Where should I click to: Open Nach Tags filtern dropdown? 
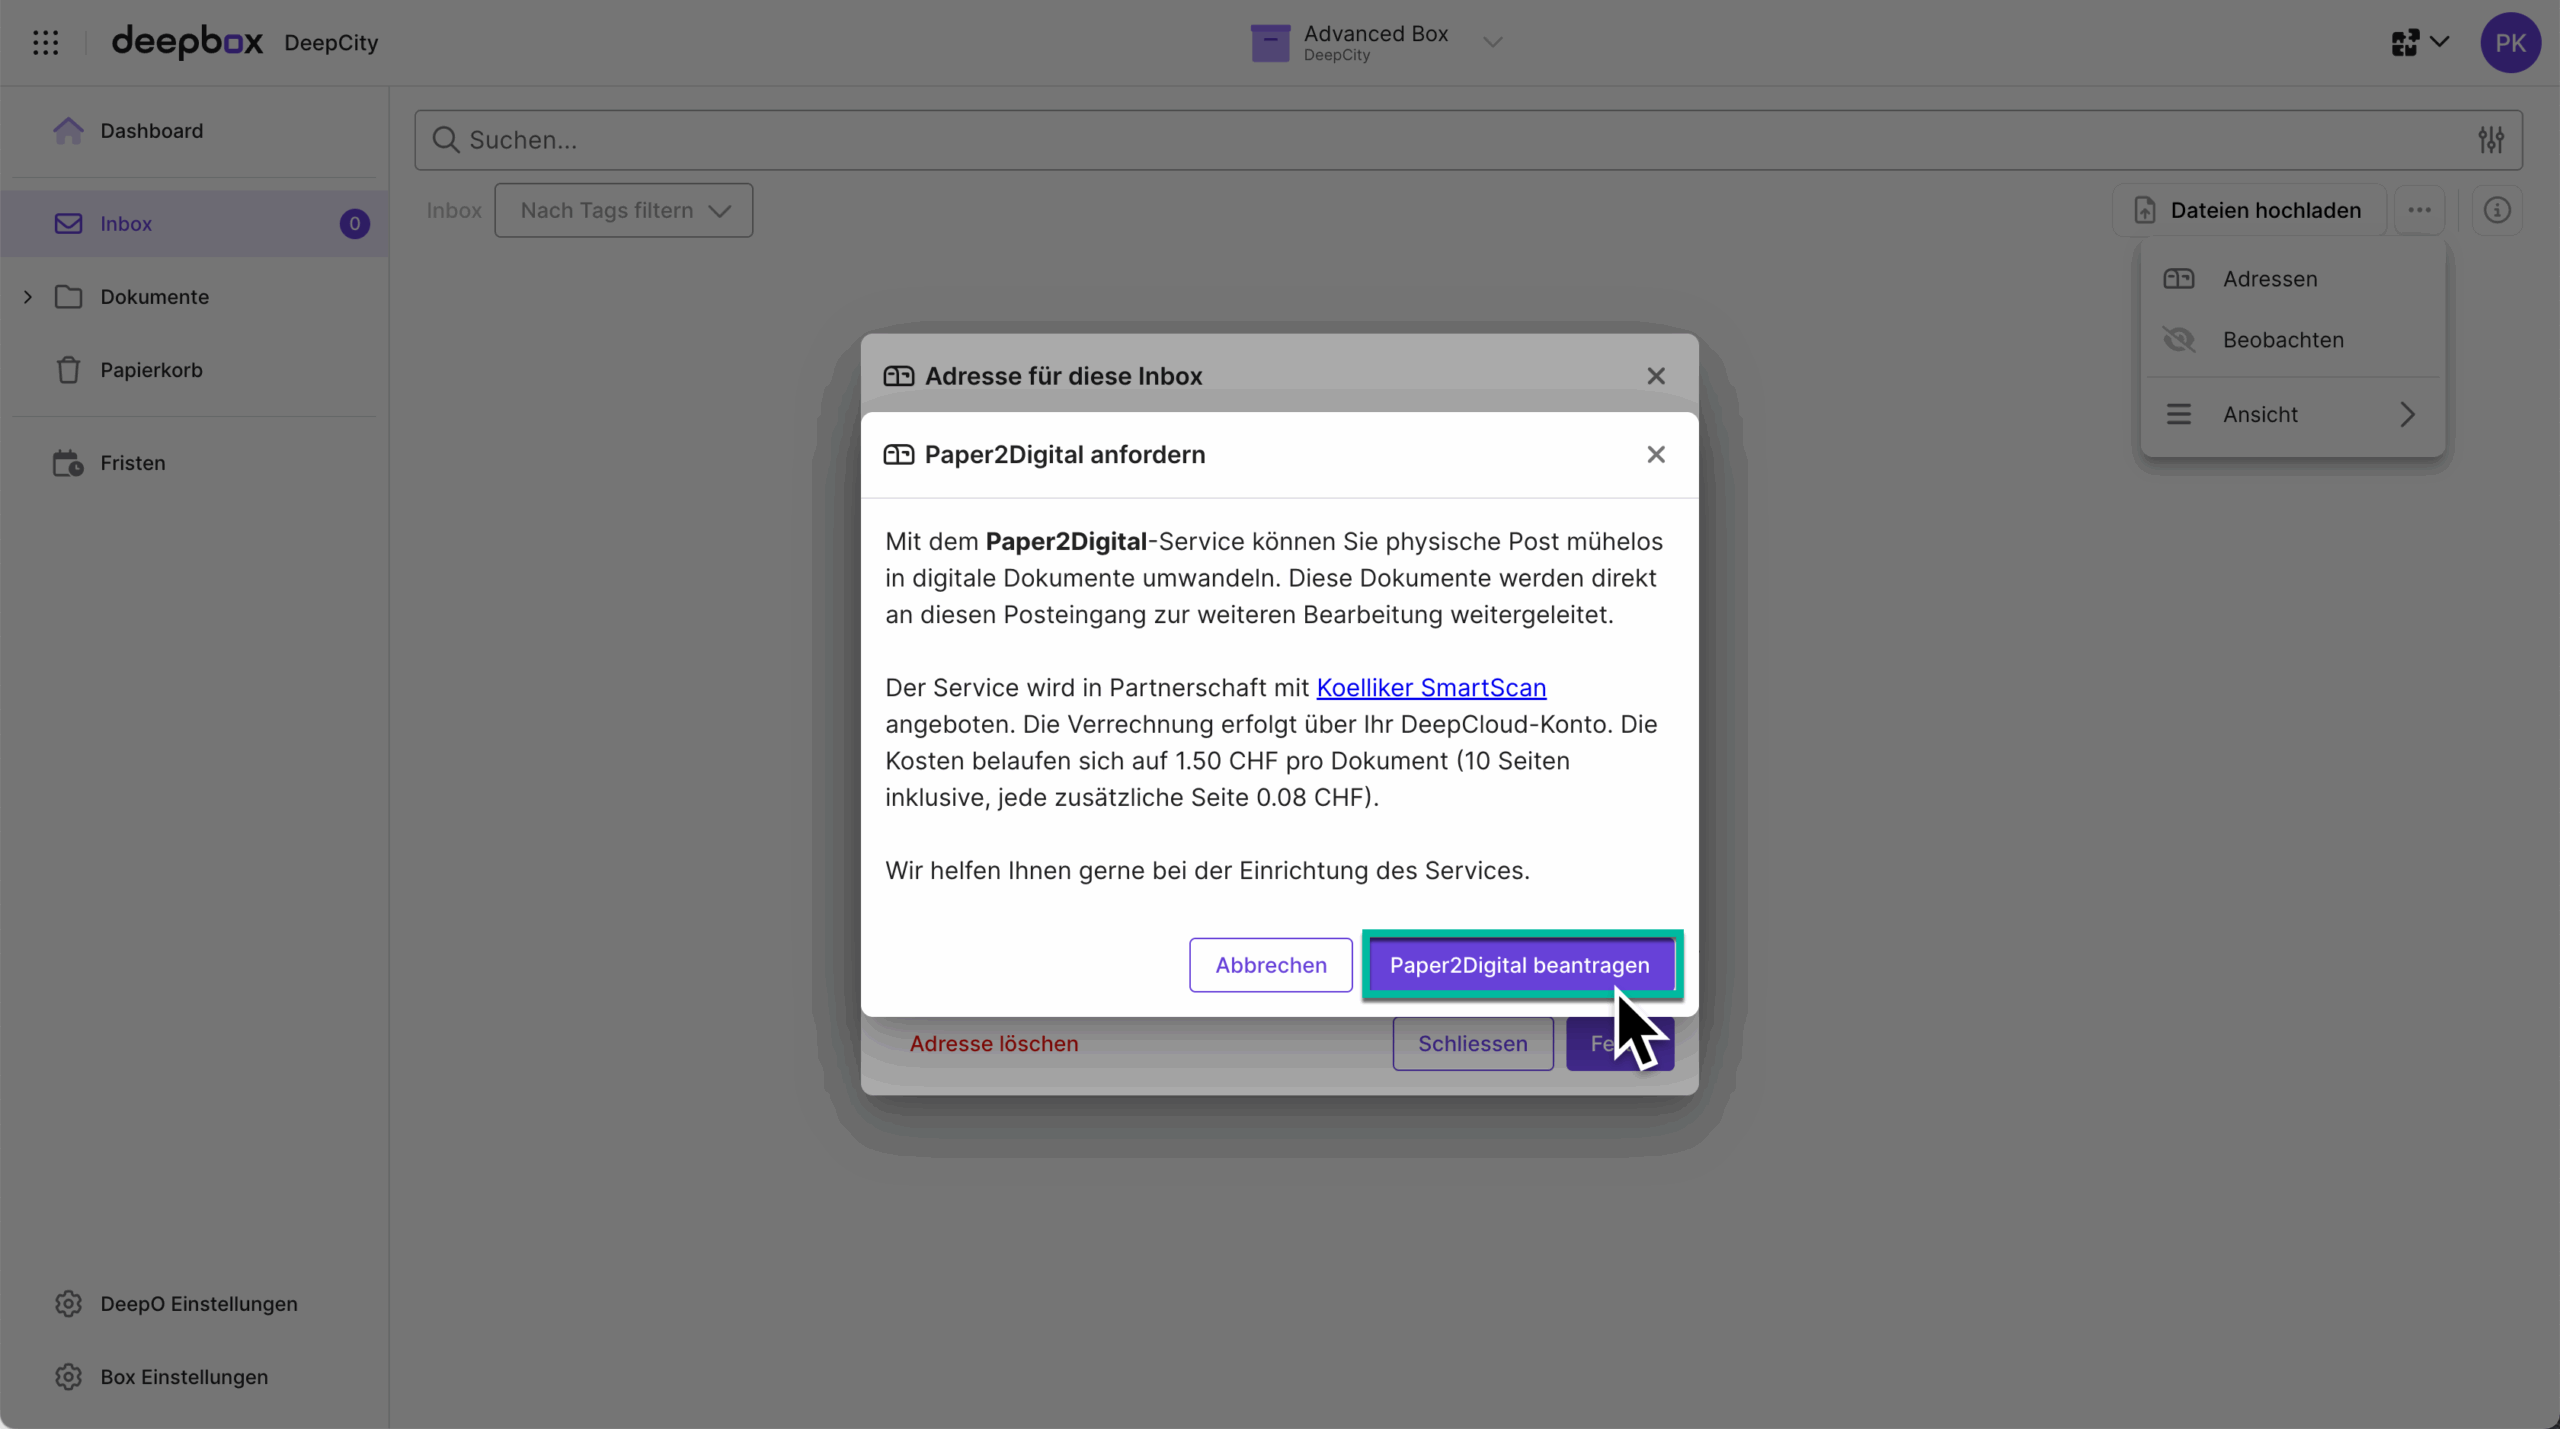click(623, 210)
